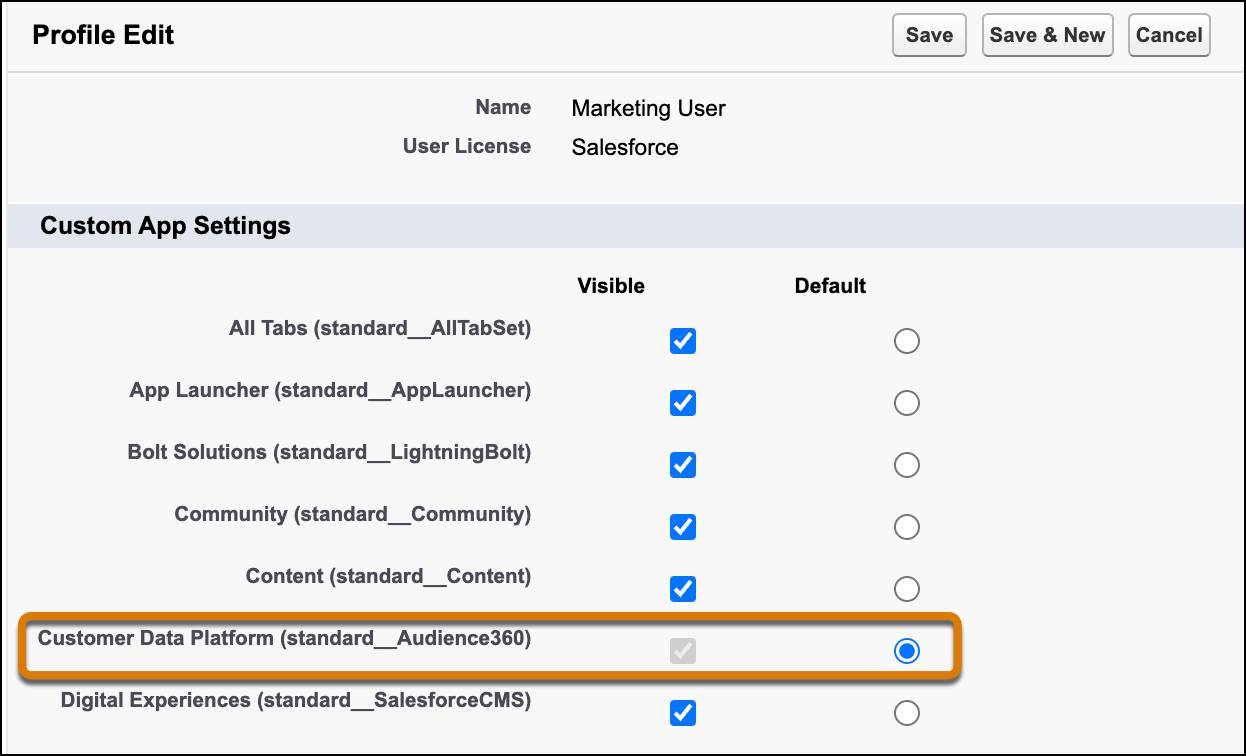Click the Custom App Settings section header
This screenshot has width=1246, height=756.
pos(165,226)
